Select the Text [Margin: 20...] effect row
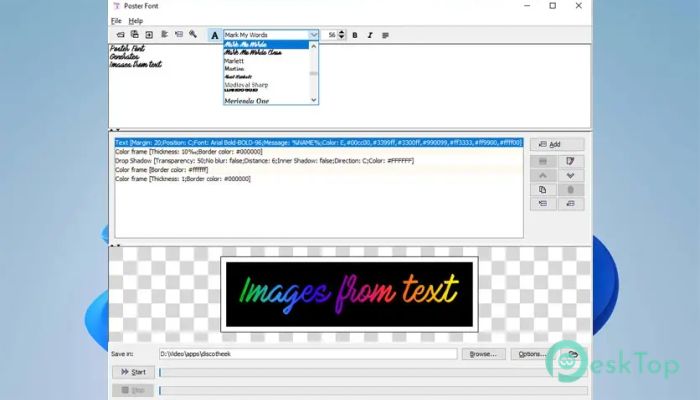 319,142
